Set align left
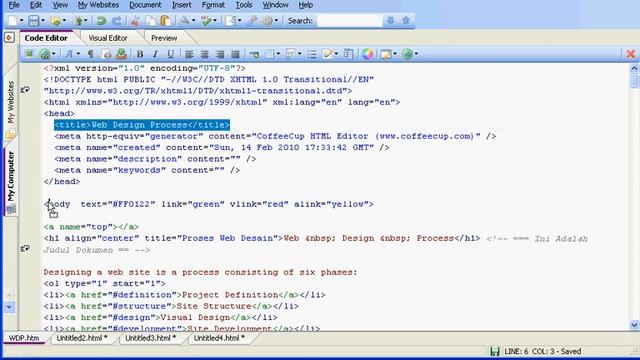Screen dimensions: 640x360 click(x=189, y=54)
